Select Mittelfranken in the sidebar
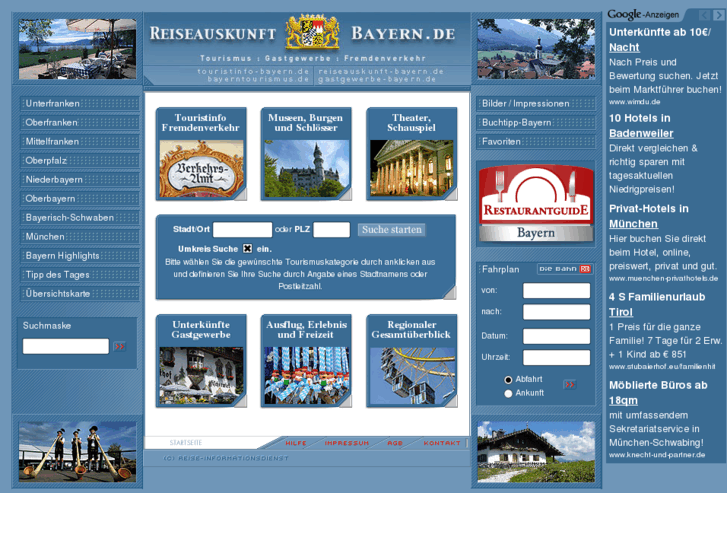This screenshot has height=545, width=727. pyautogui.click(x=79, y=141)
